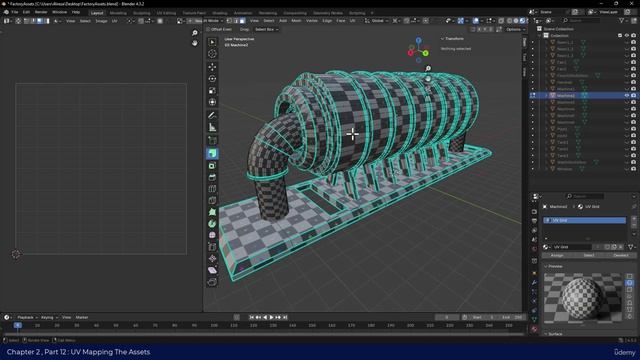Open the File menu

15,12
